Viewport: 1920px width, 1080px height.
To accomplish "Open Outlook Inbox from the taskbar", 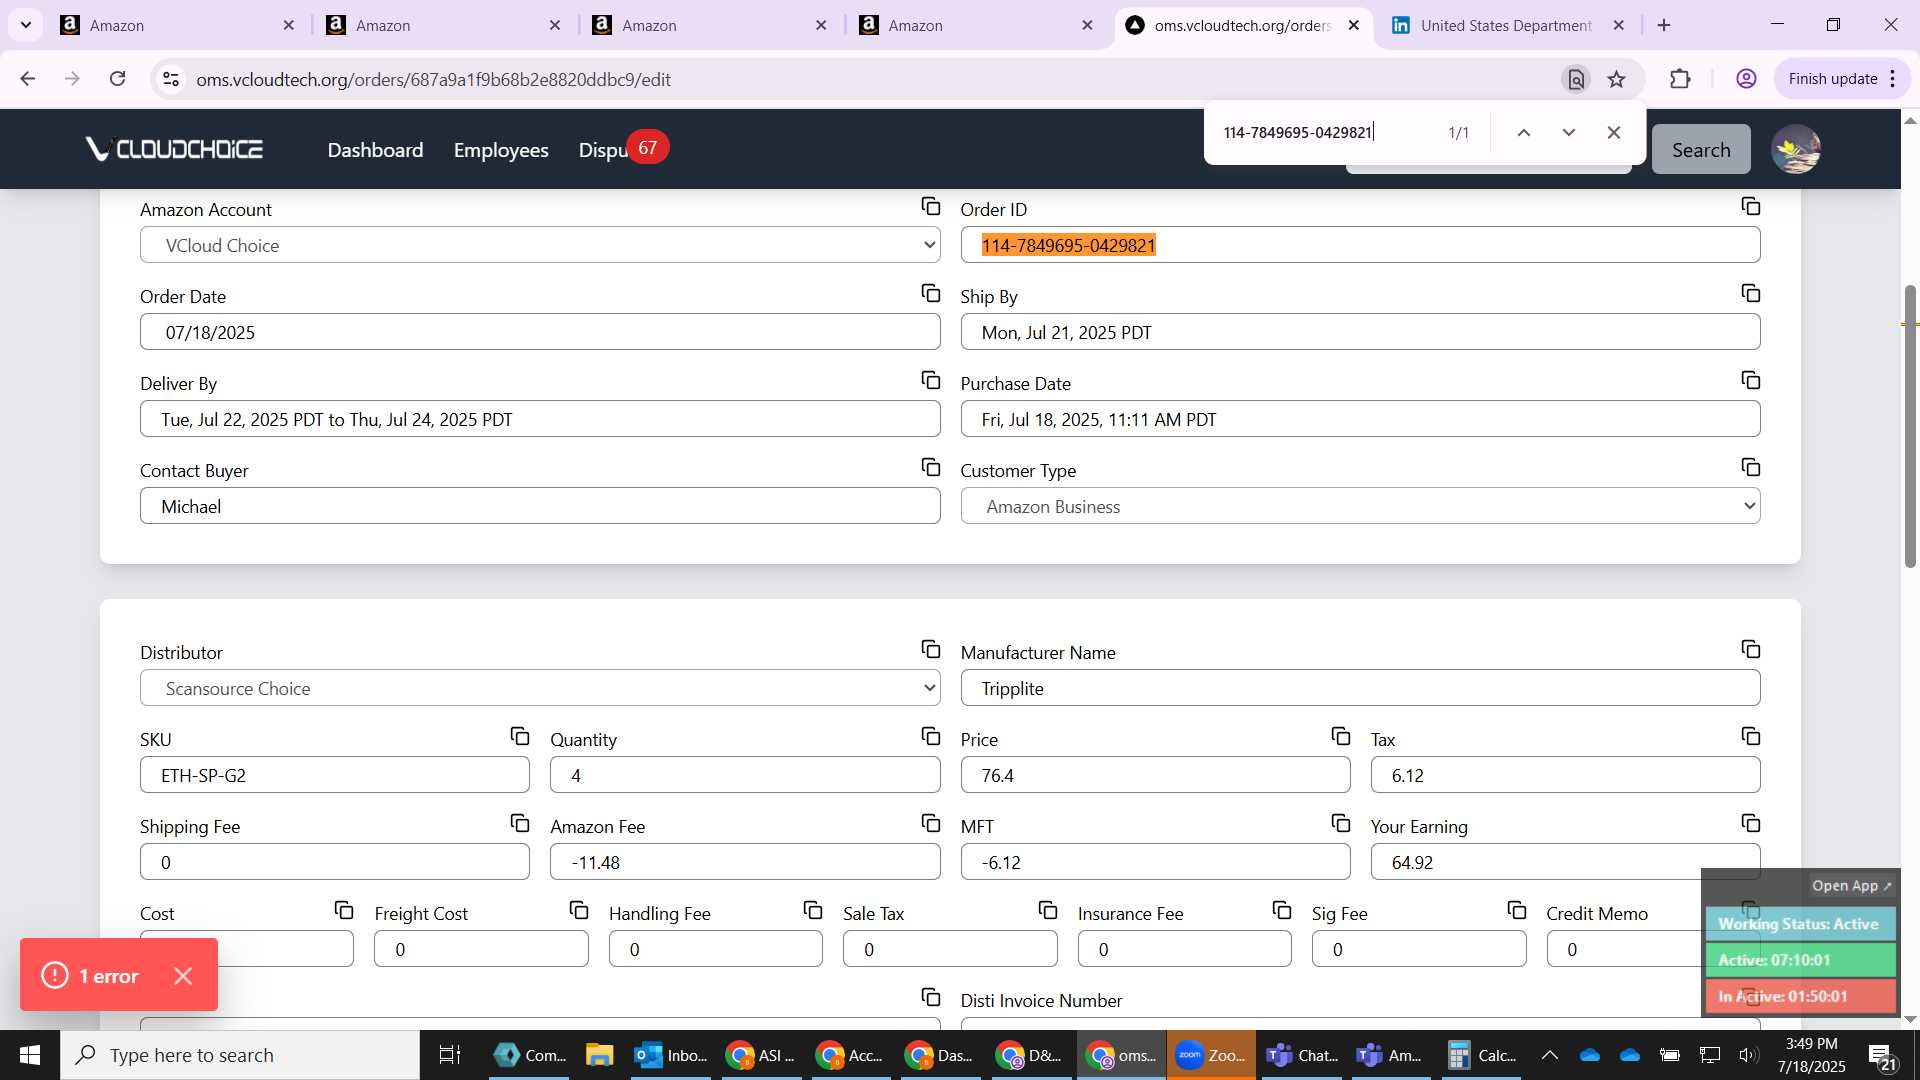I will pos(672,1055).
